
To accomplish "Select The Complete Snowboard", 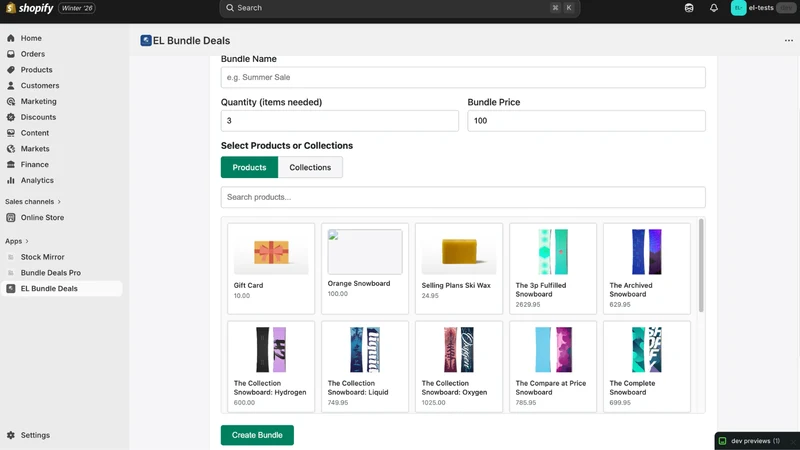I will (646, 366).
